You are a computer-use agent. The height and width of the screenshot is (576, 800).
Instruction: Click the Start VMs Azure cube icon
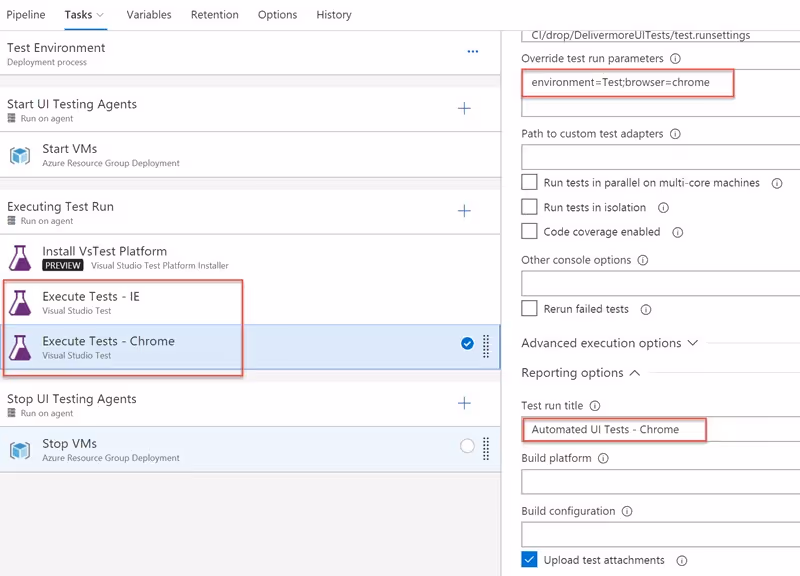point(20,155)
